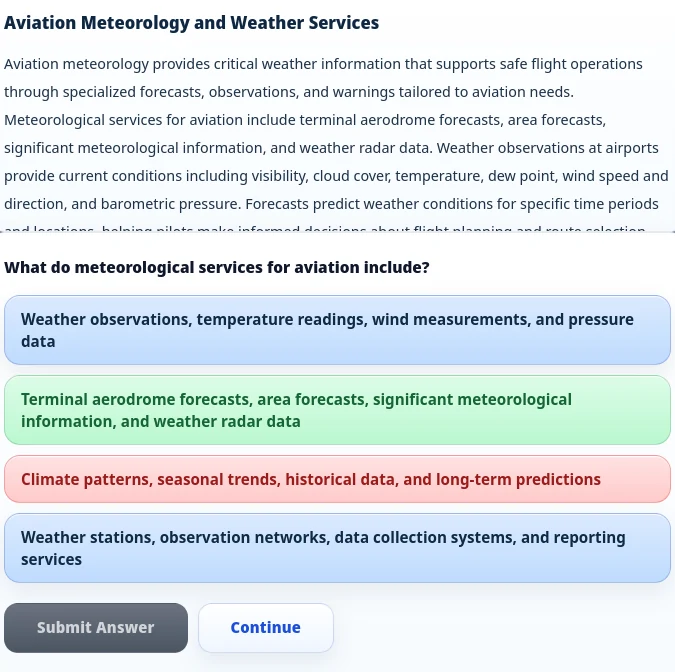The height and width of the screenshot is (672, 675).
Task: Click the cut-off bottom line of the passage
Action: (x=325, y=228)
